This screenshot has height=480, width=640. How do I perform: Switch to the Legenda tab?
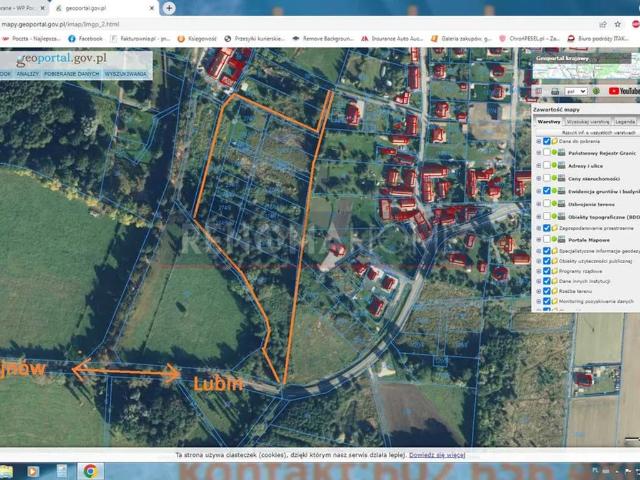[x=623, y=121]
